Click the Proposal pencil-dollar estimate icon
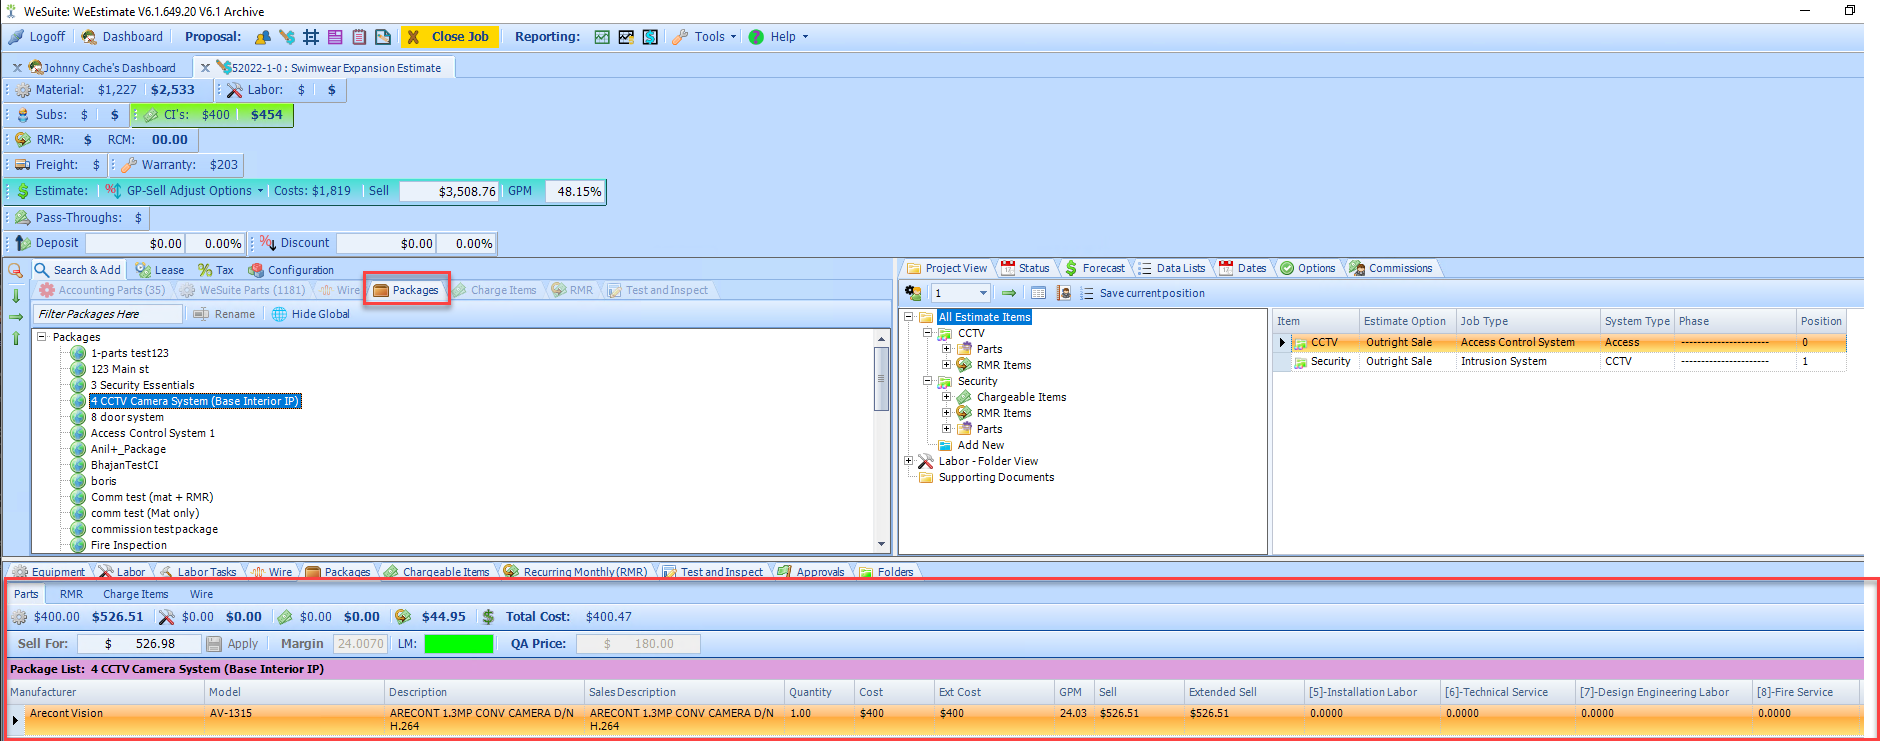The image size is (1880, 741). coord(287,37)
